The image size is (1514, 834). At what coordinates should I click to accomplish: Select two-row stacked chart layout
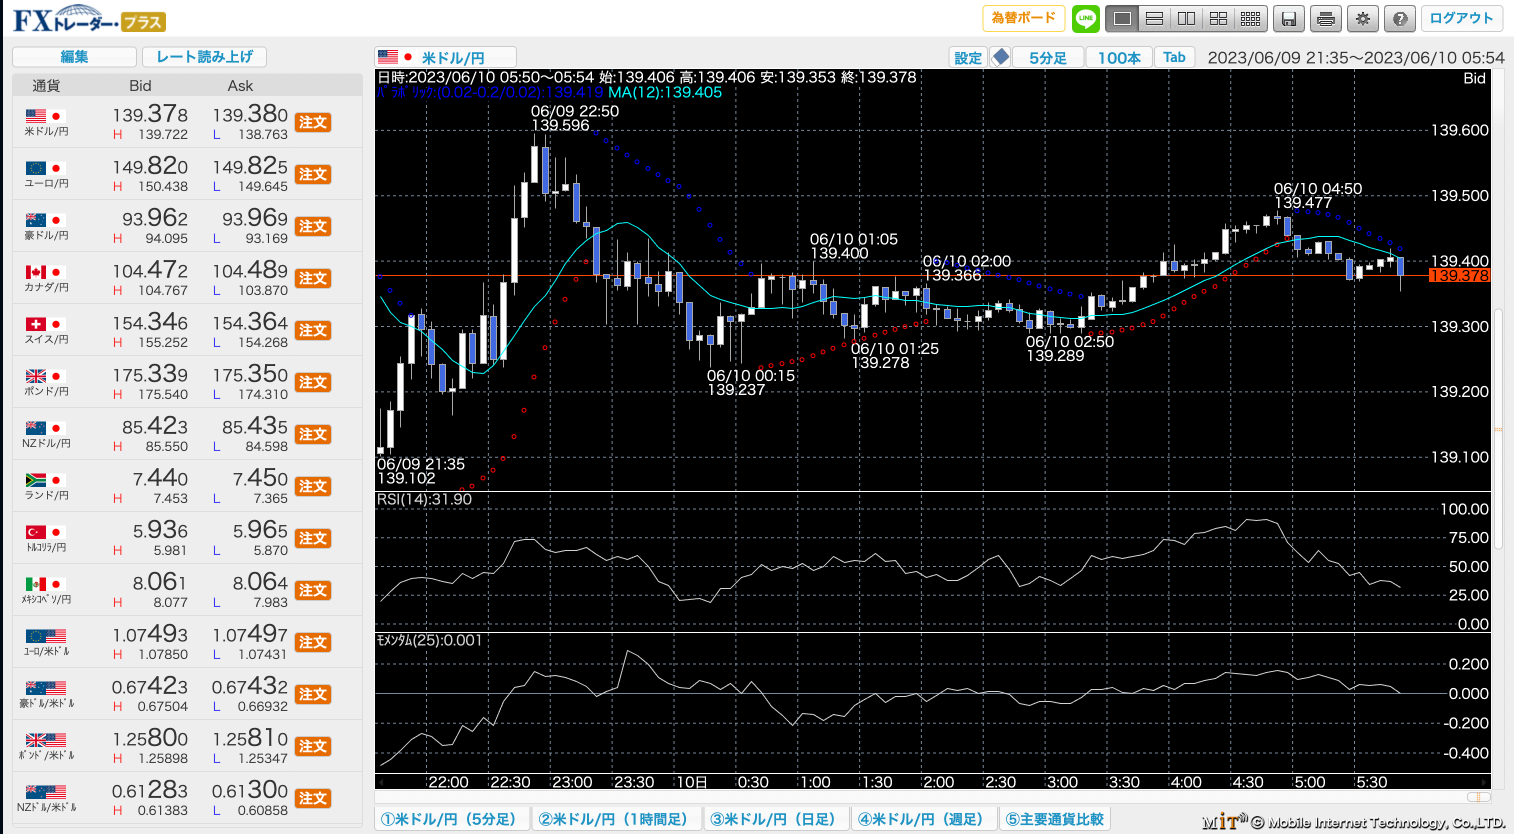[x=1154, y=19]
